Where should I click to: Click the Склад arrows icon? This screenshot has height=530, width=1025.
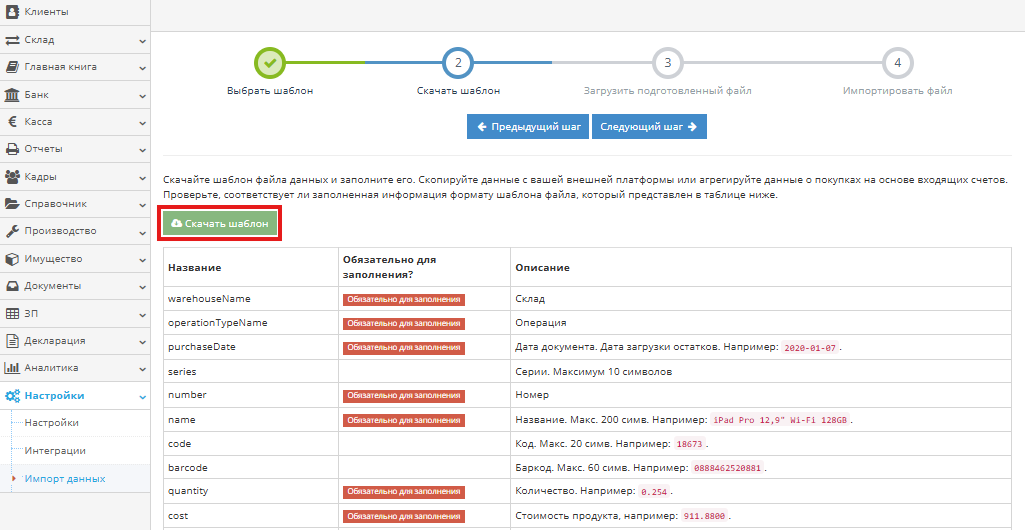pyautogui.click(x=13, y=40)
